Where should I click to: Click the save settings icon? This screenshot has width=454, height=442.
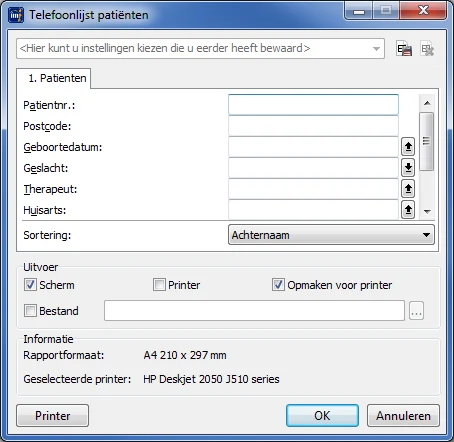tap(404, 49)
